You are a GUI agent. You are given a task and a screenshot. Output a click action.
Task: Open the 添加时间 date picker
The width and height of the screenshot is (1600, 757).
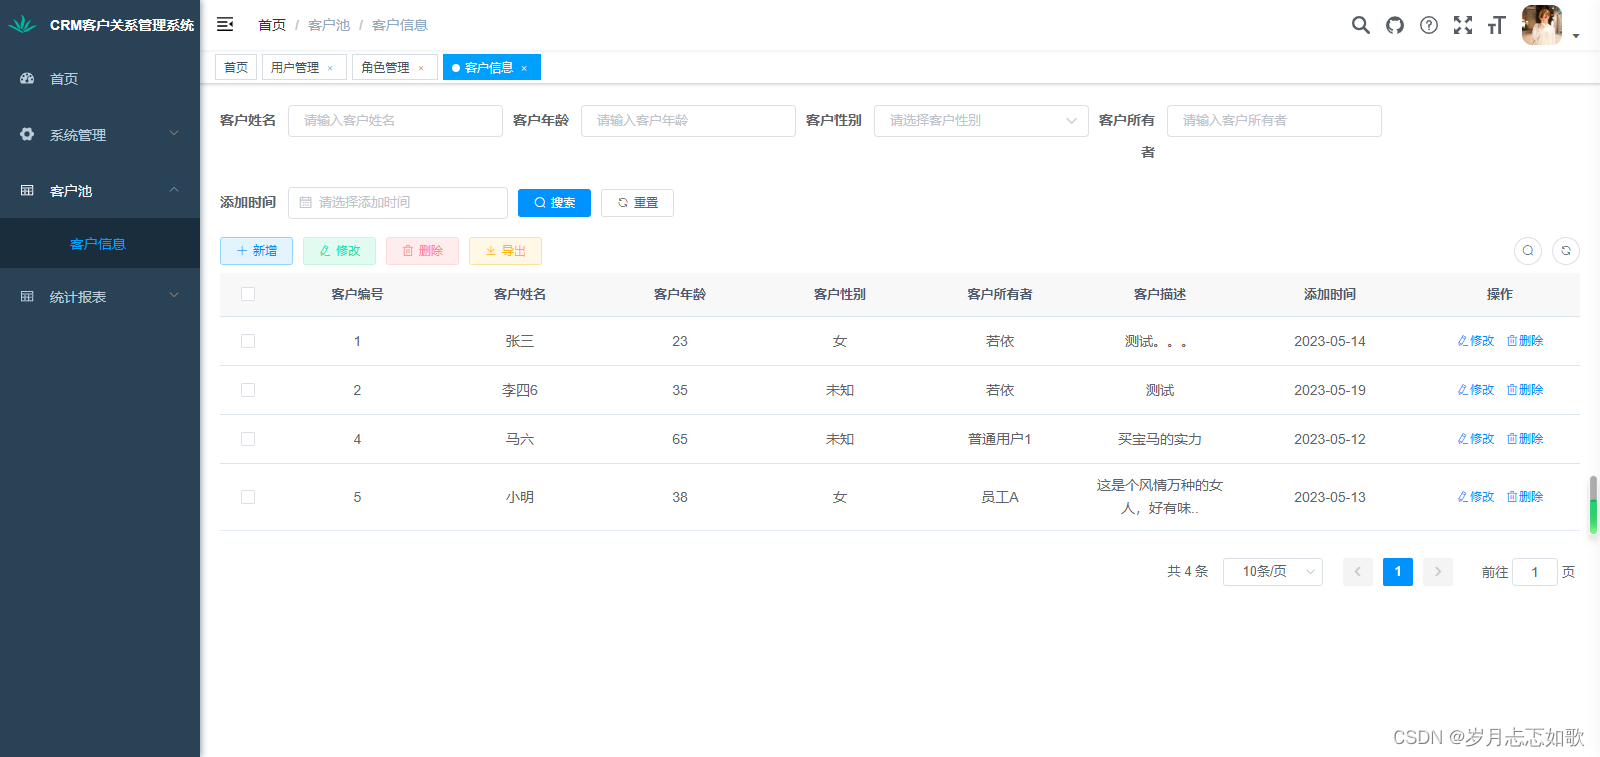click(397, 202)
